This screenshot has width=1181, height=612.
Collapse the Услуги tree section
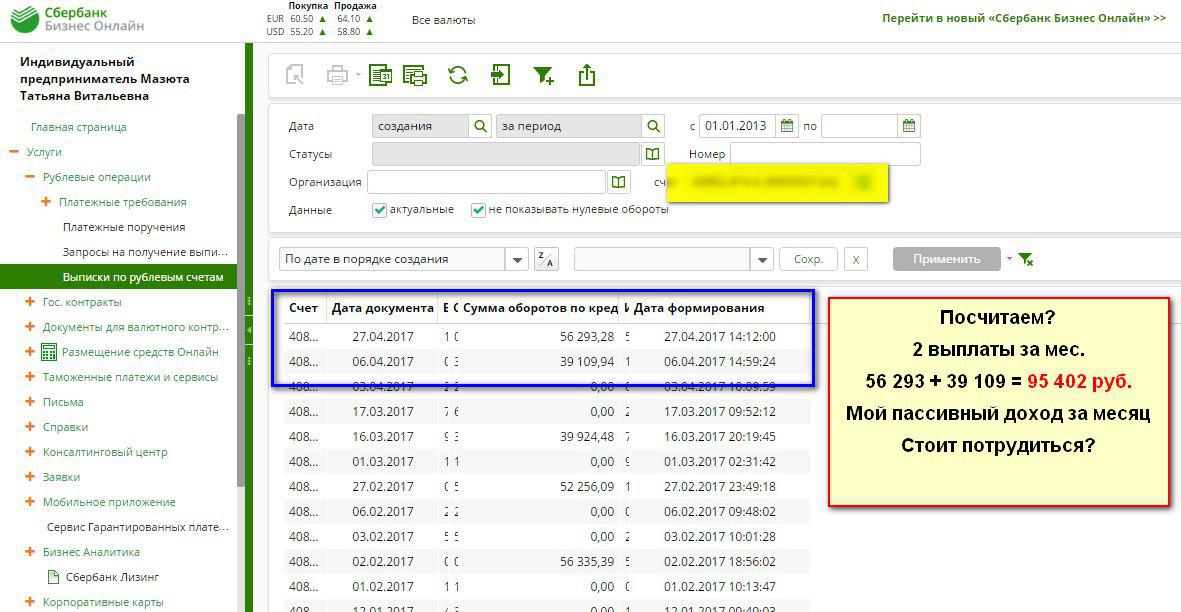tap(14, 152)
